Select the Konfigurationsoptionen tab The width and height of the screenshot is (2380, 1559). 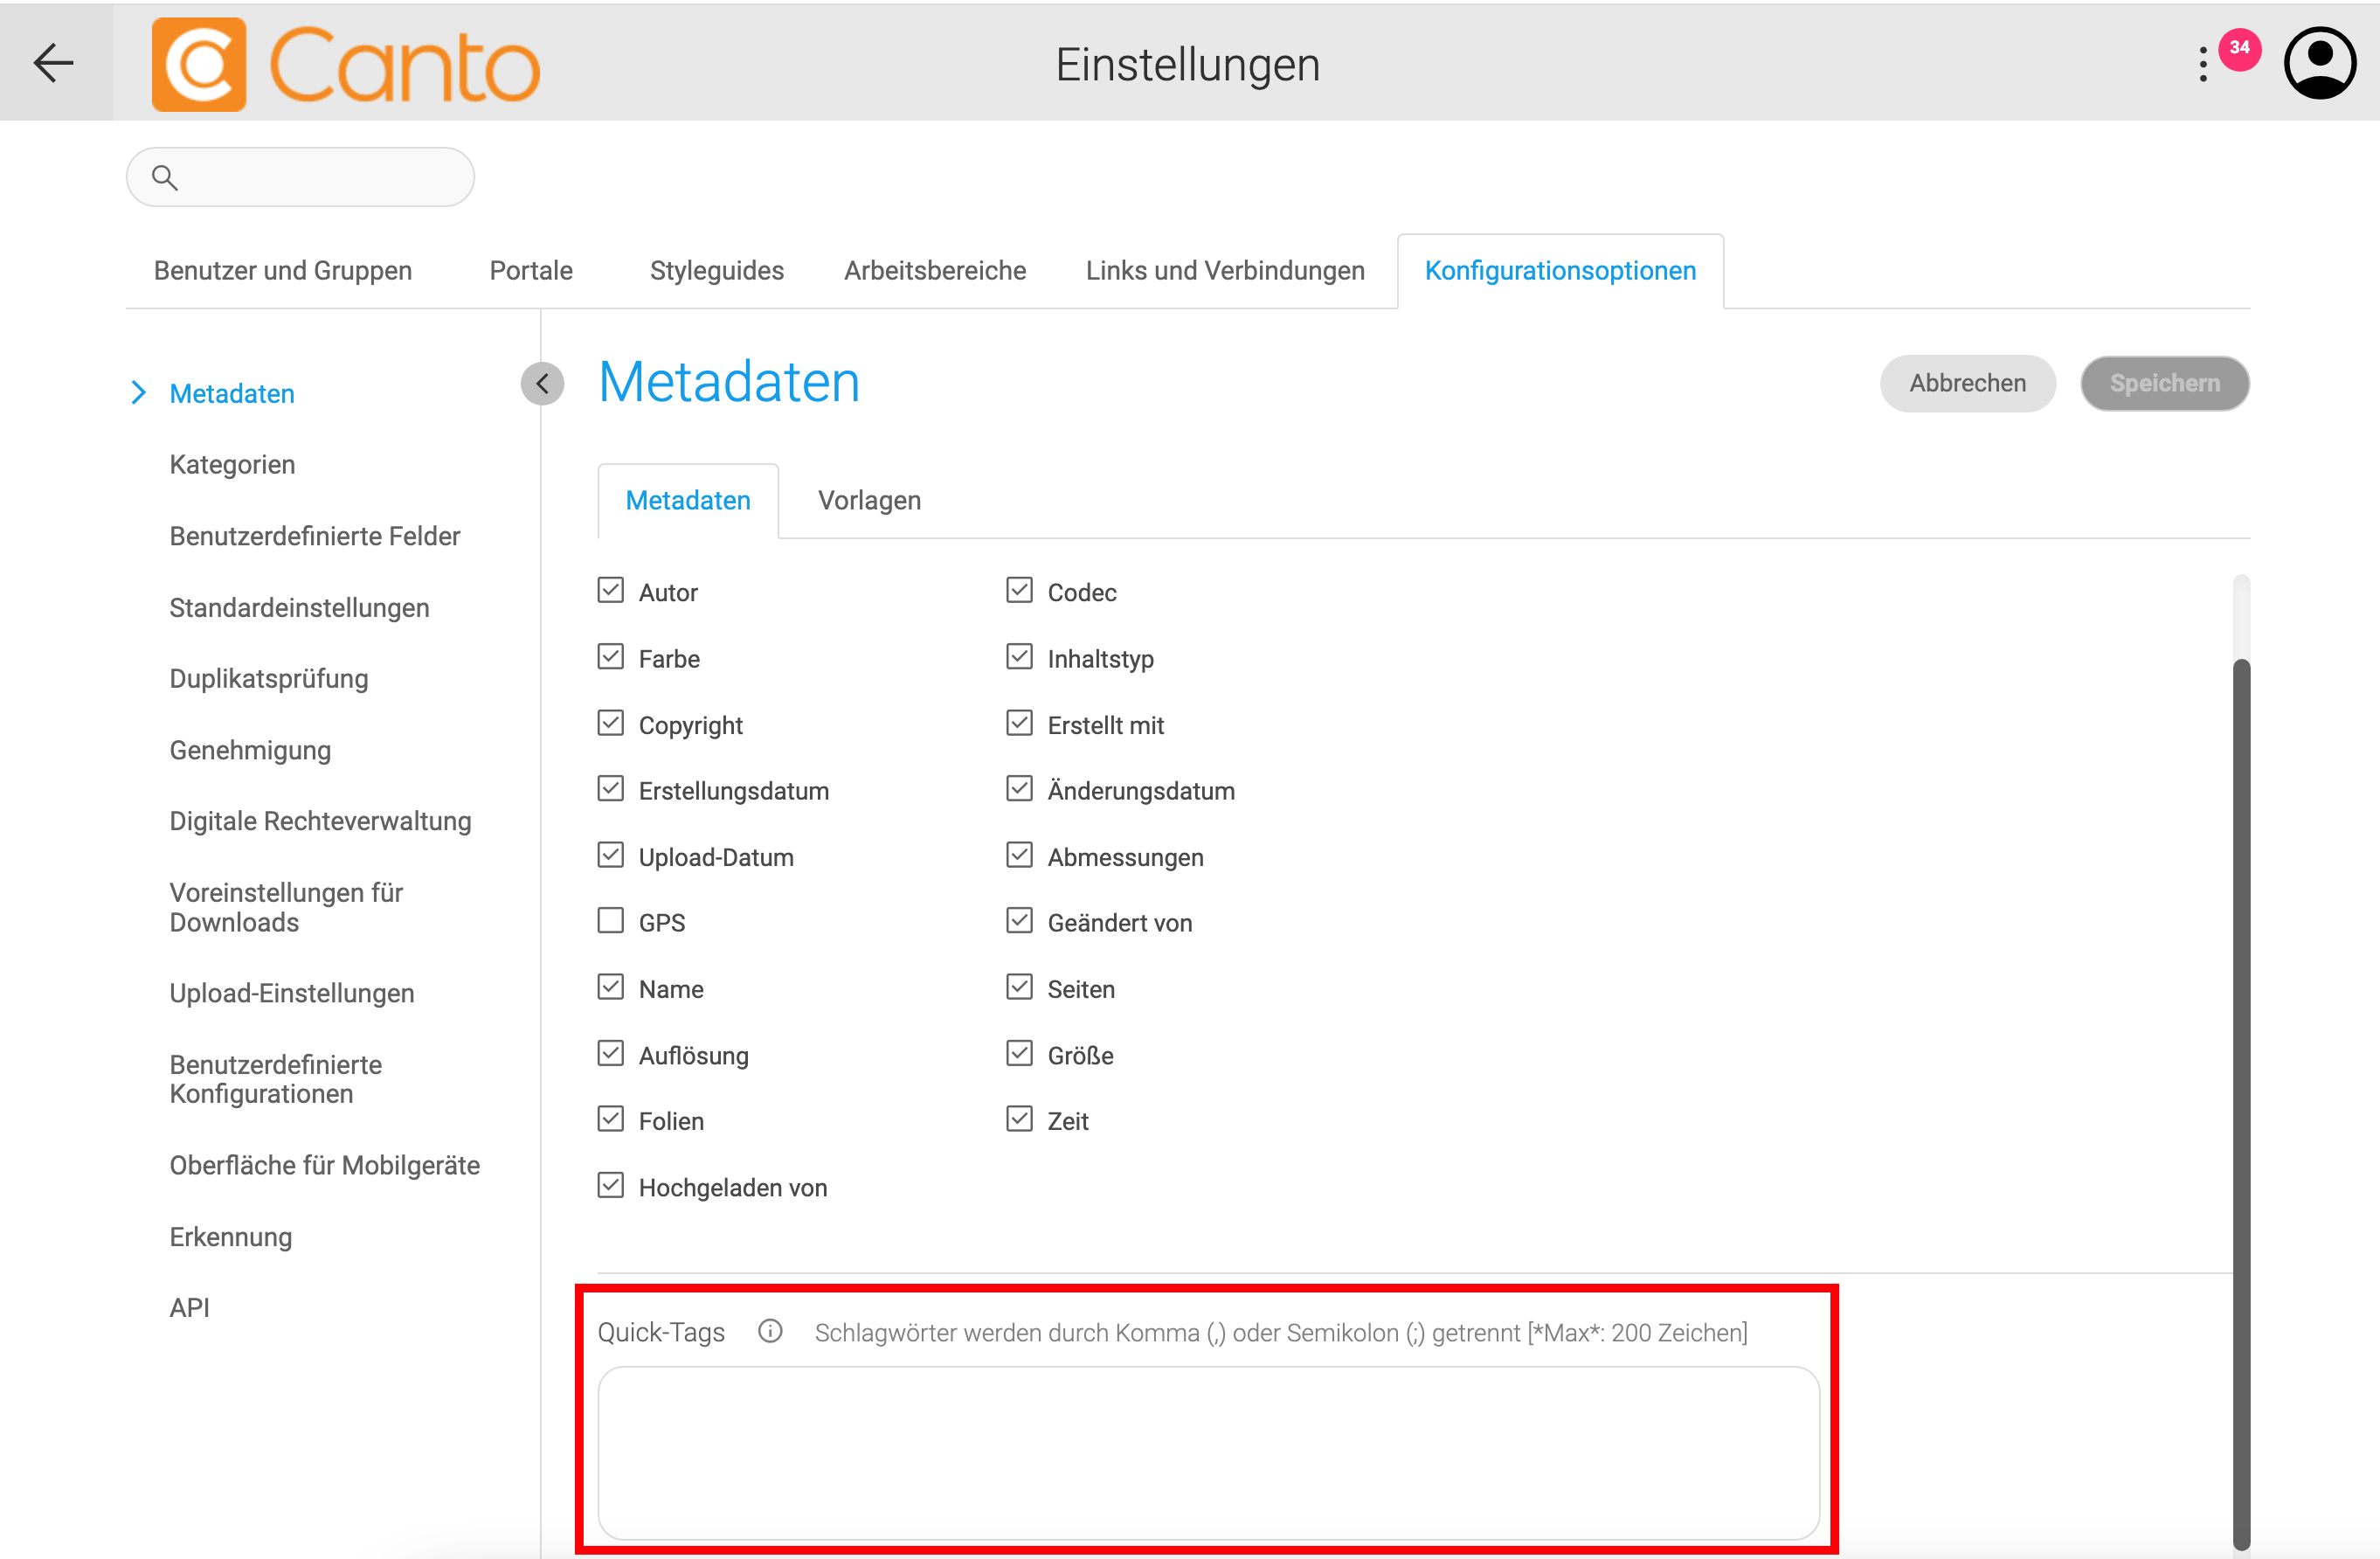pos(1560,271)
